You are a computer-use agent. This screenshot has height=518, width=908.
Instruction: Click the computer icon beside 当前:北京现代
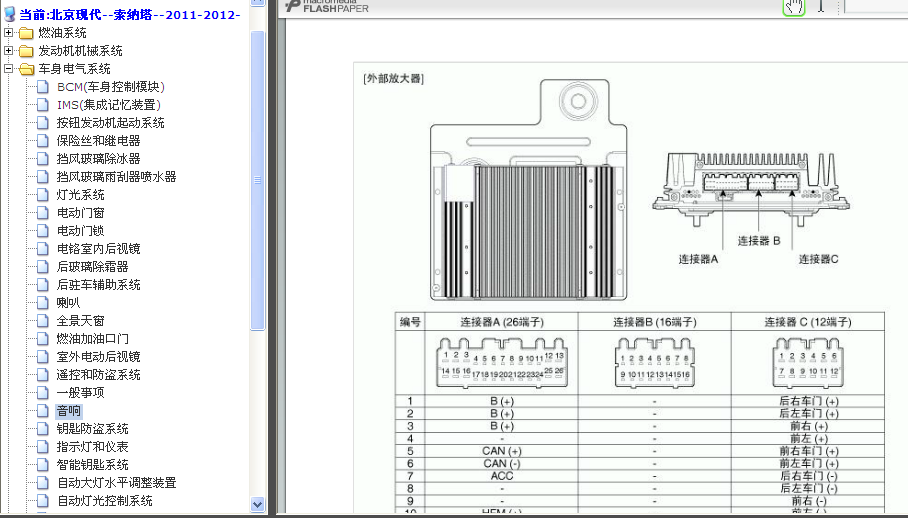pos(10,14)
